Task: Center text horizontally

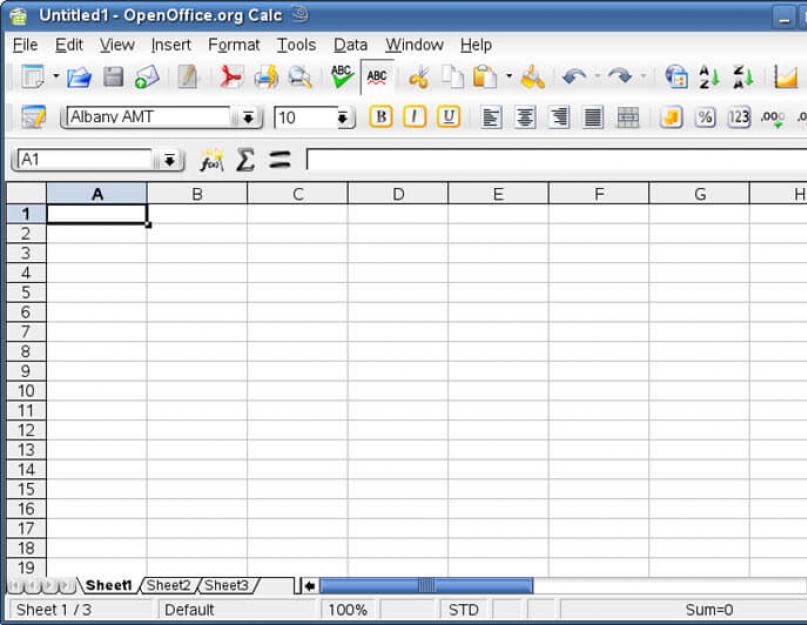Action: point(524,117)
